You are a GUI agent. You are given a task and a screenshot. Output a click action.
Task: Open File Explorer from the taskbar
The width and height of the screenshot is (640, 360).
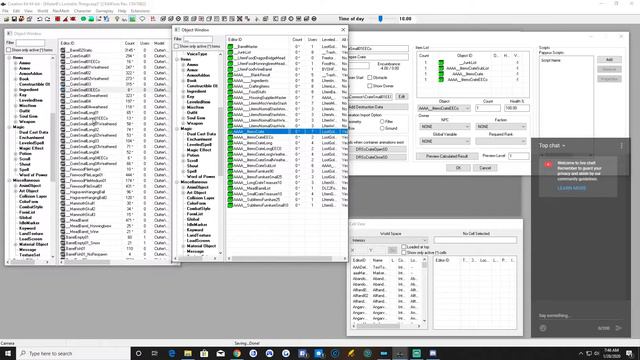click(188, 353)
